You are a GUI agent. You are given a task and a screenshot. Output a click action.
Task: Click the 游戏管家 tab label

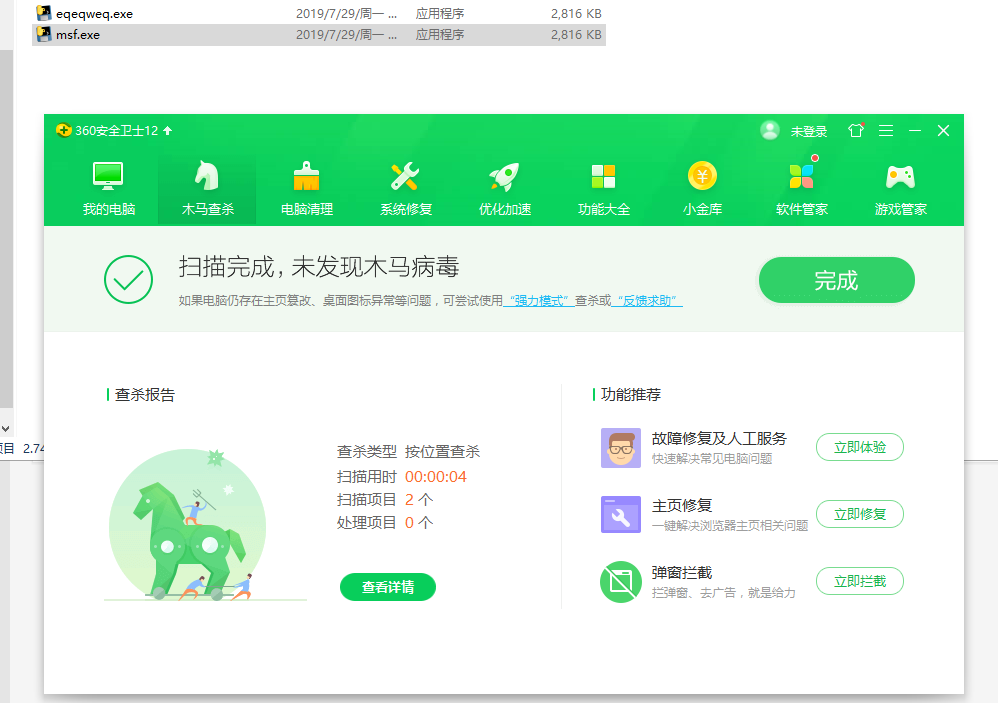(901, 209)
